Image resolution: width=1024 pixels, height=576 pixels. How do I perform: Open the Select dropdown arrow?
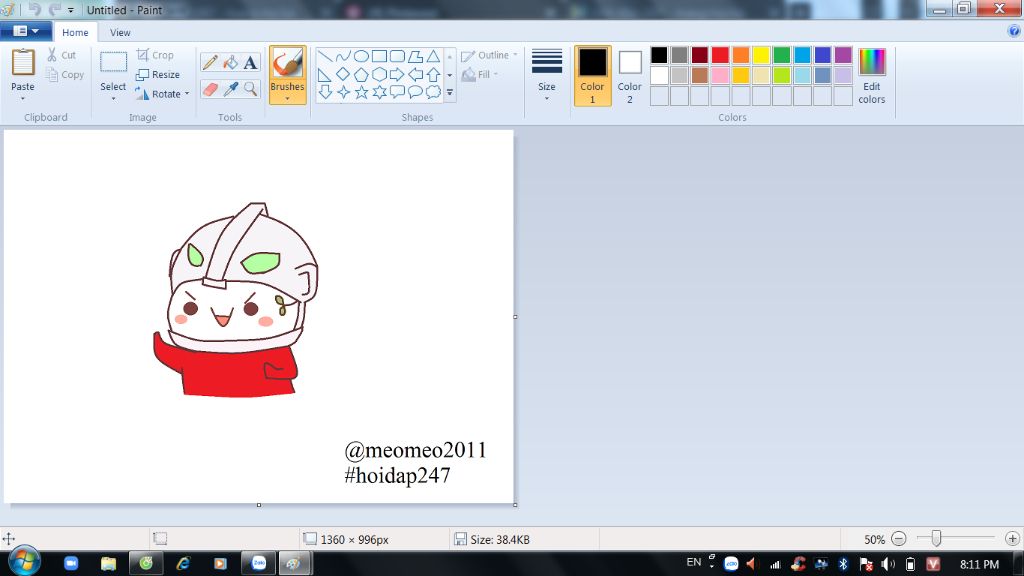[113, 99]
